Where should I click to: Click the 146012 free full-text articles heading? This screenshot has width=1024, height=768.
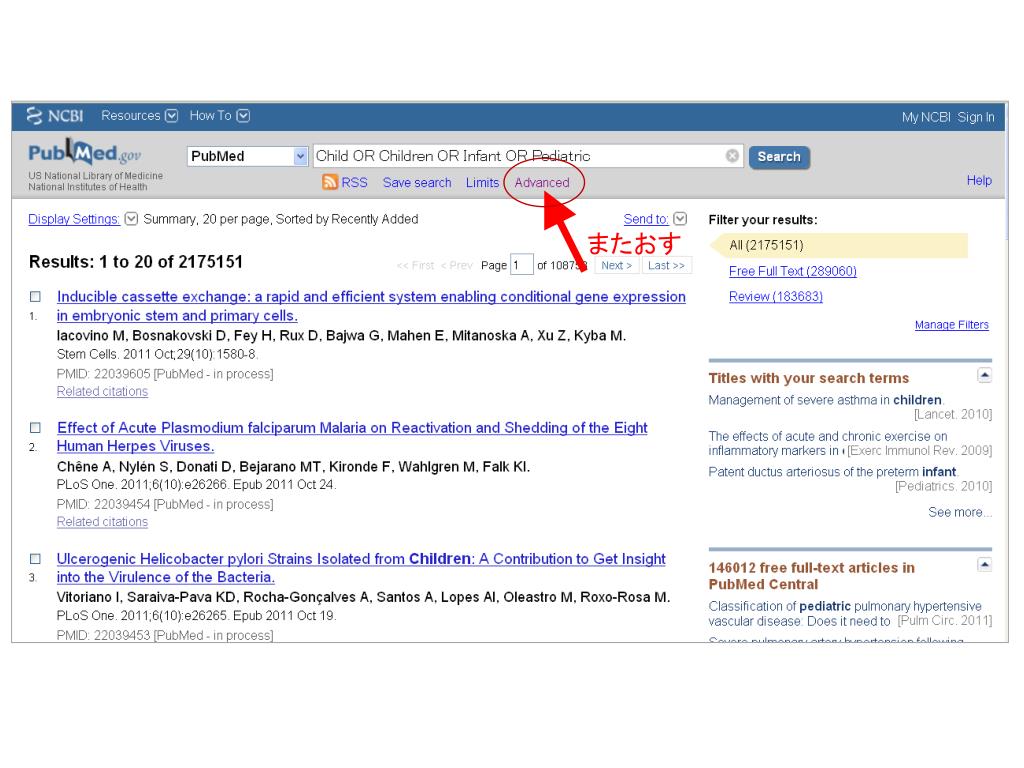point(812,576)
